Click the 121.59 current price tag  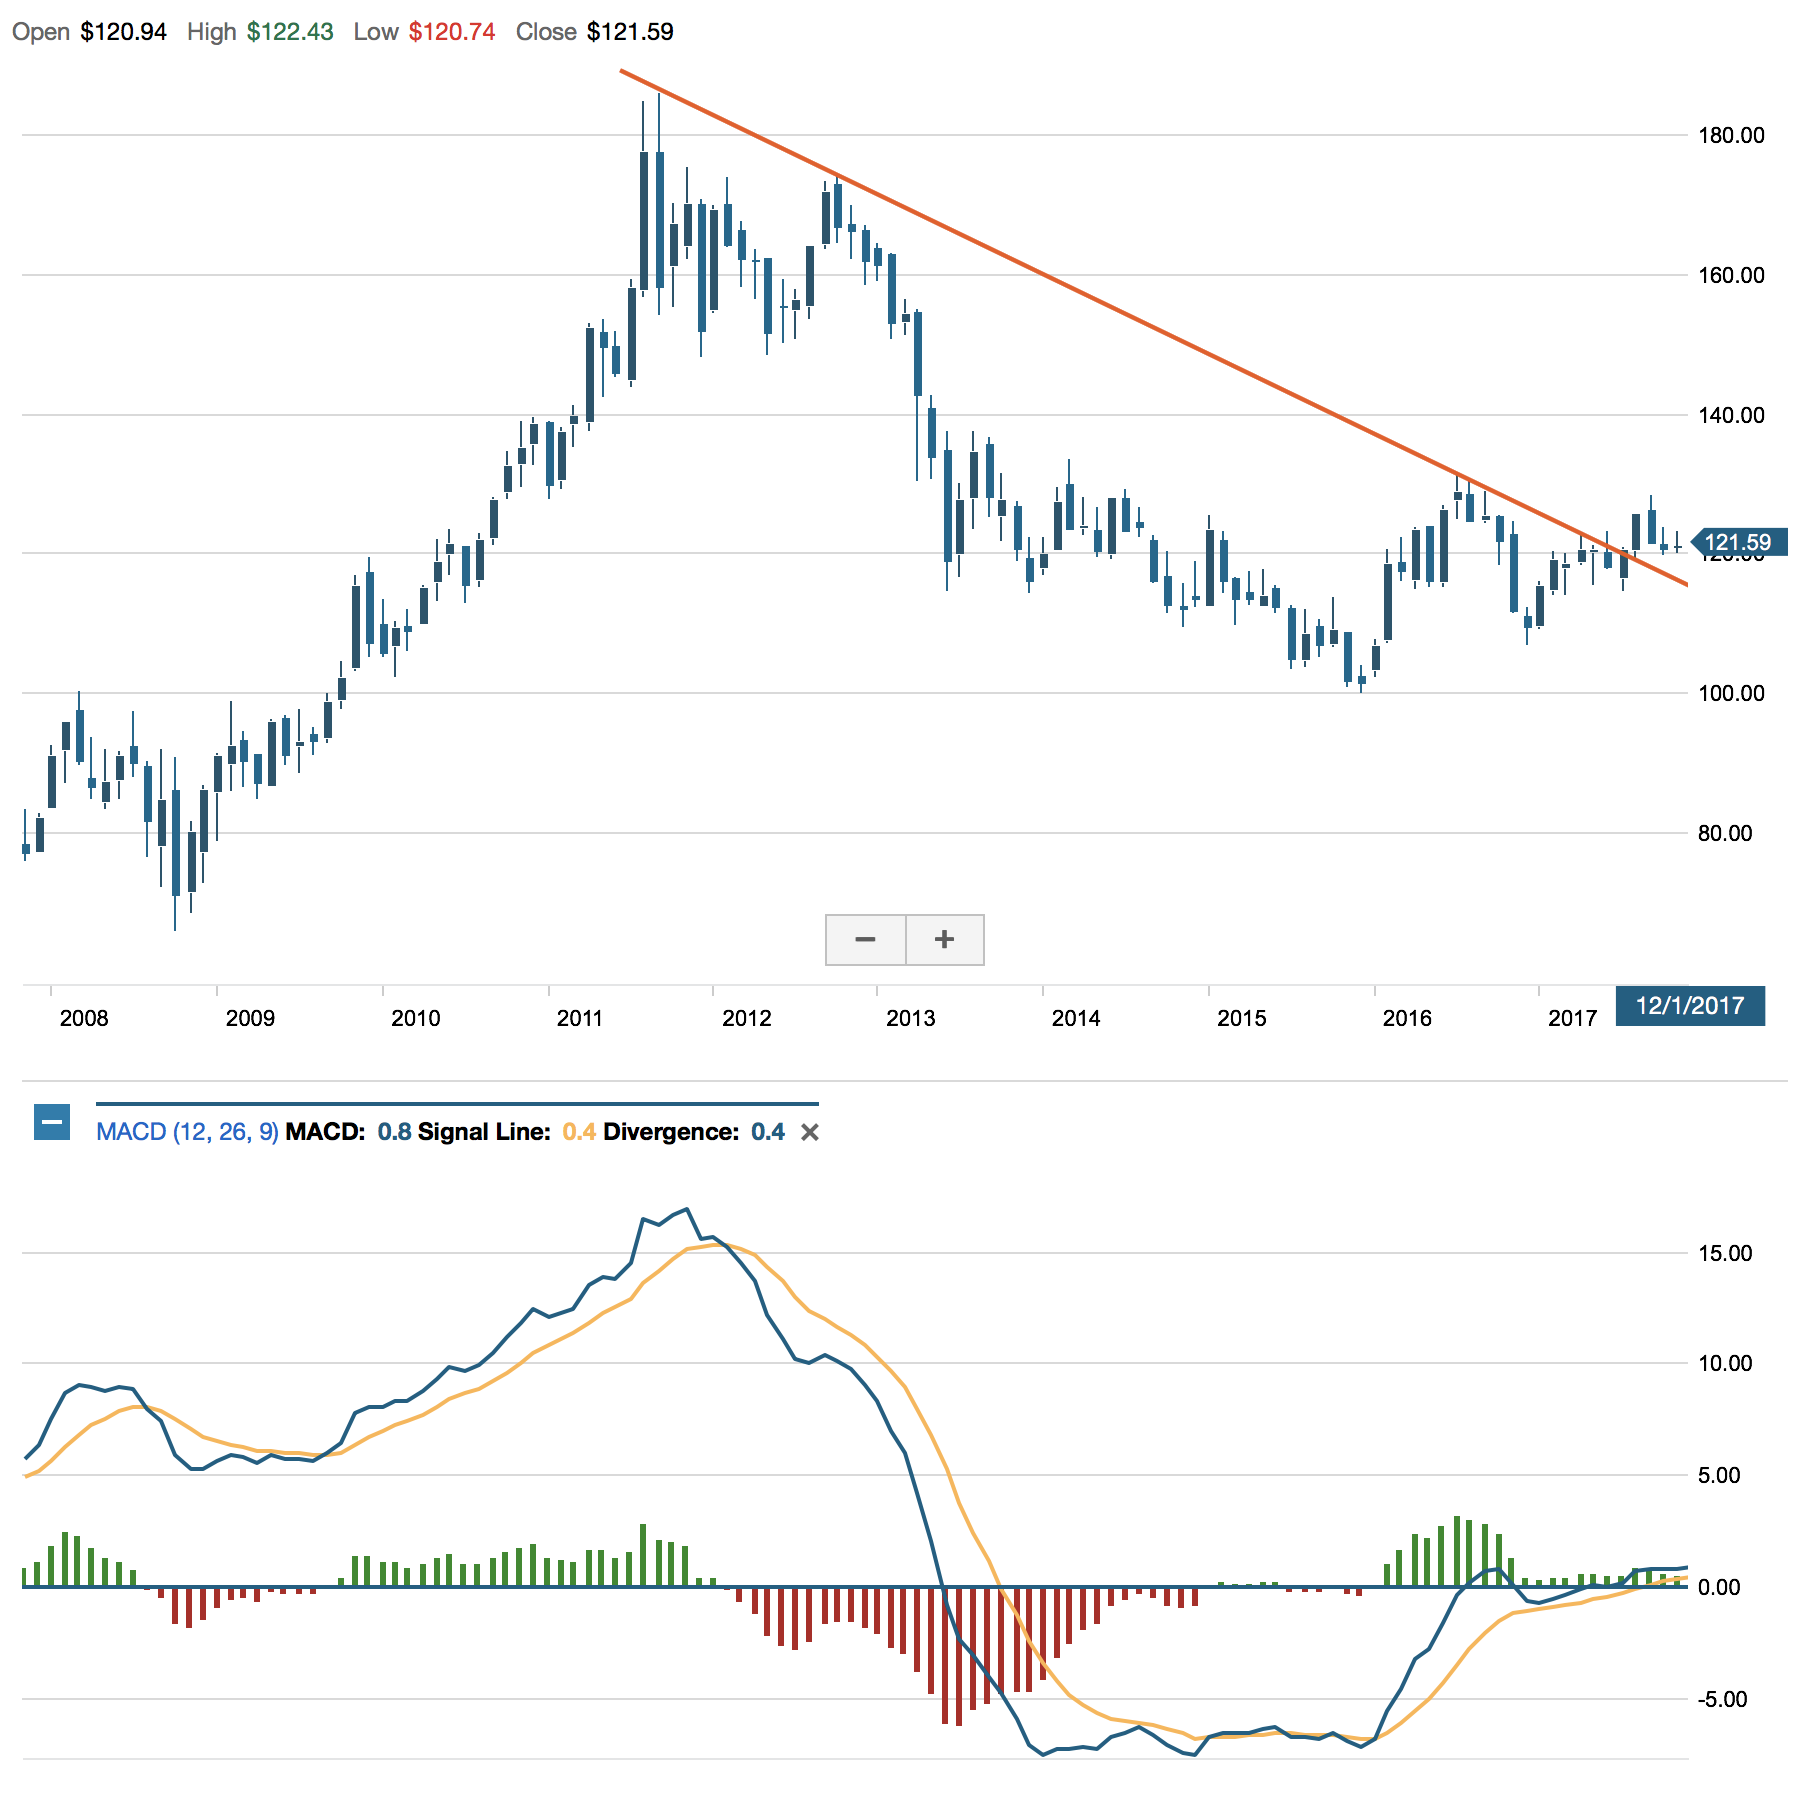click(x=1737, y=542)
